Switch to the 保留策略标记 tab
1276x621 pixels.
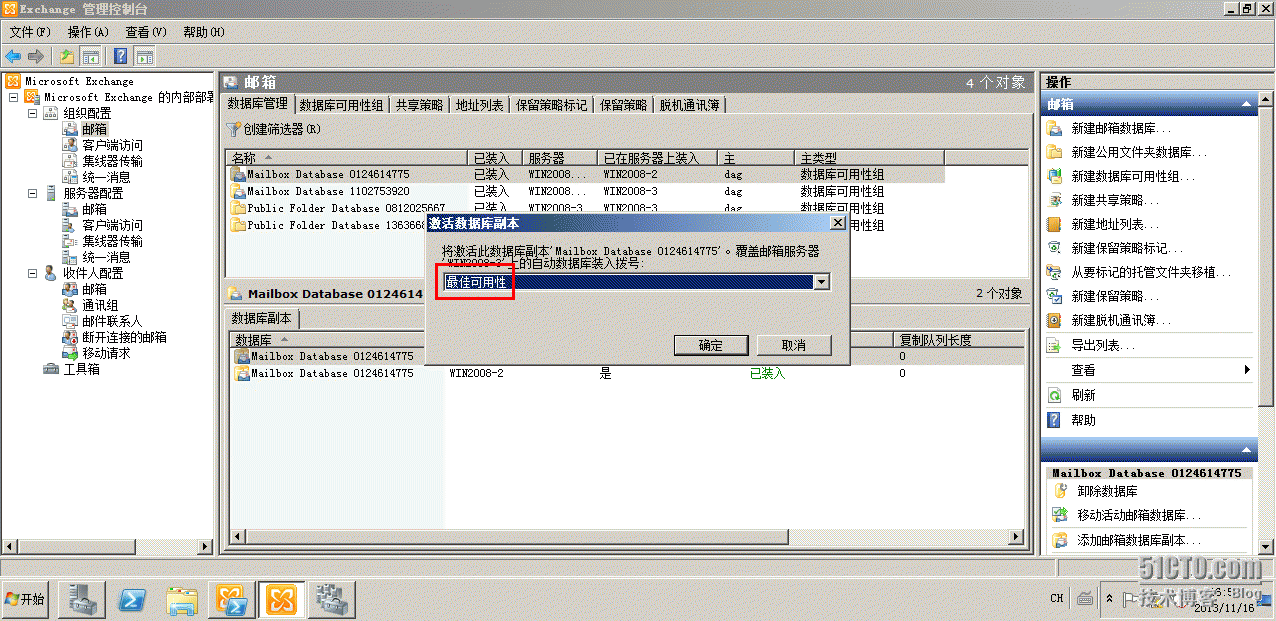552,104
